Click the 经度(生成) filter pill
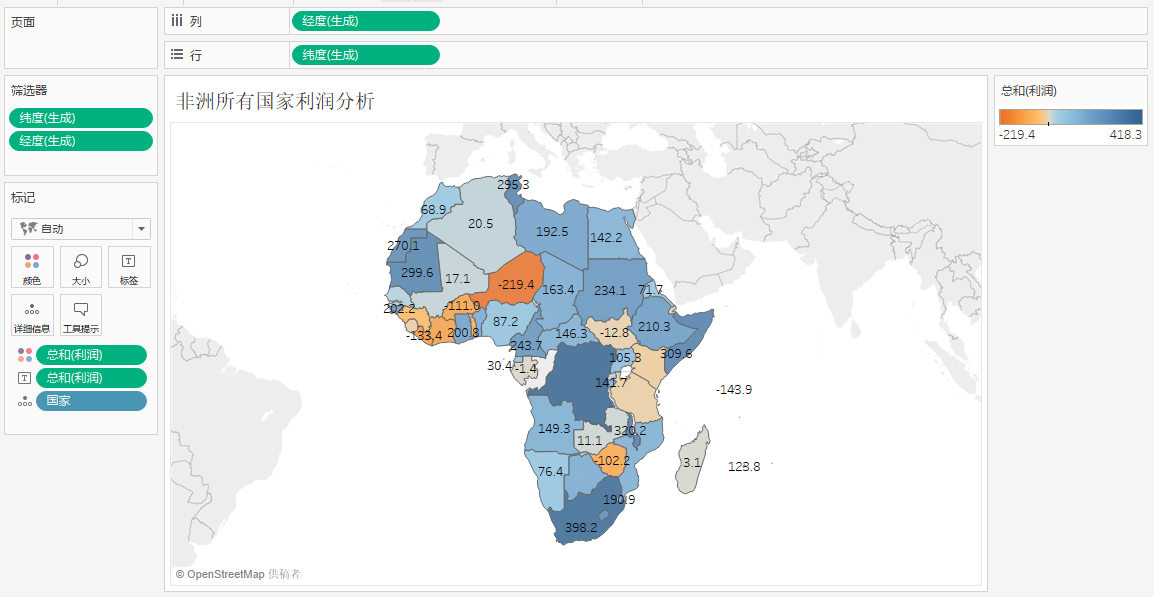 click(x=81, y=141)
